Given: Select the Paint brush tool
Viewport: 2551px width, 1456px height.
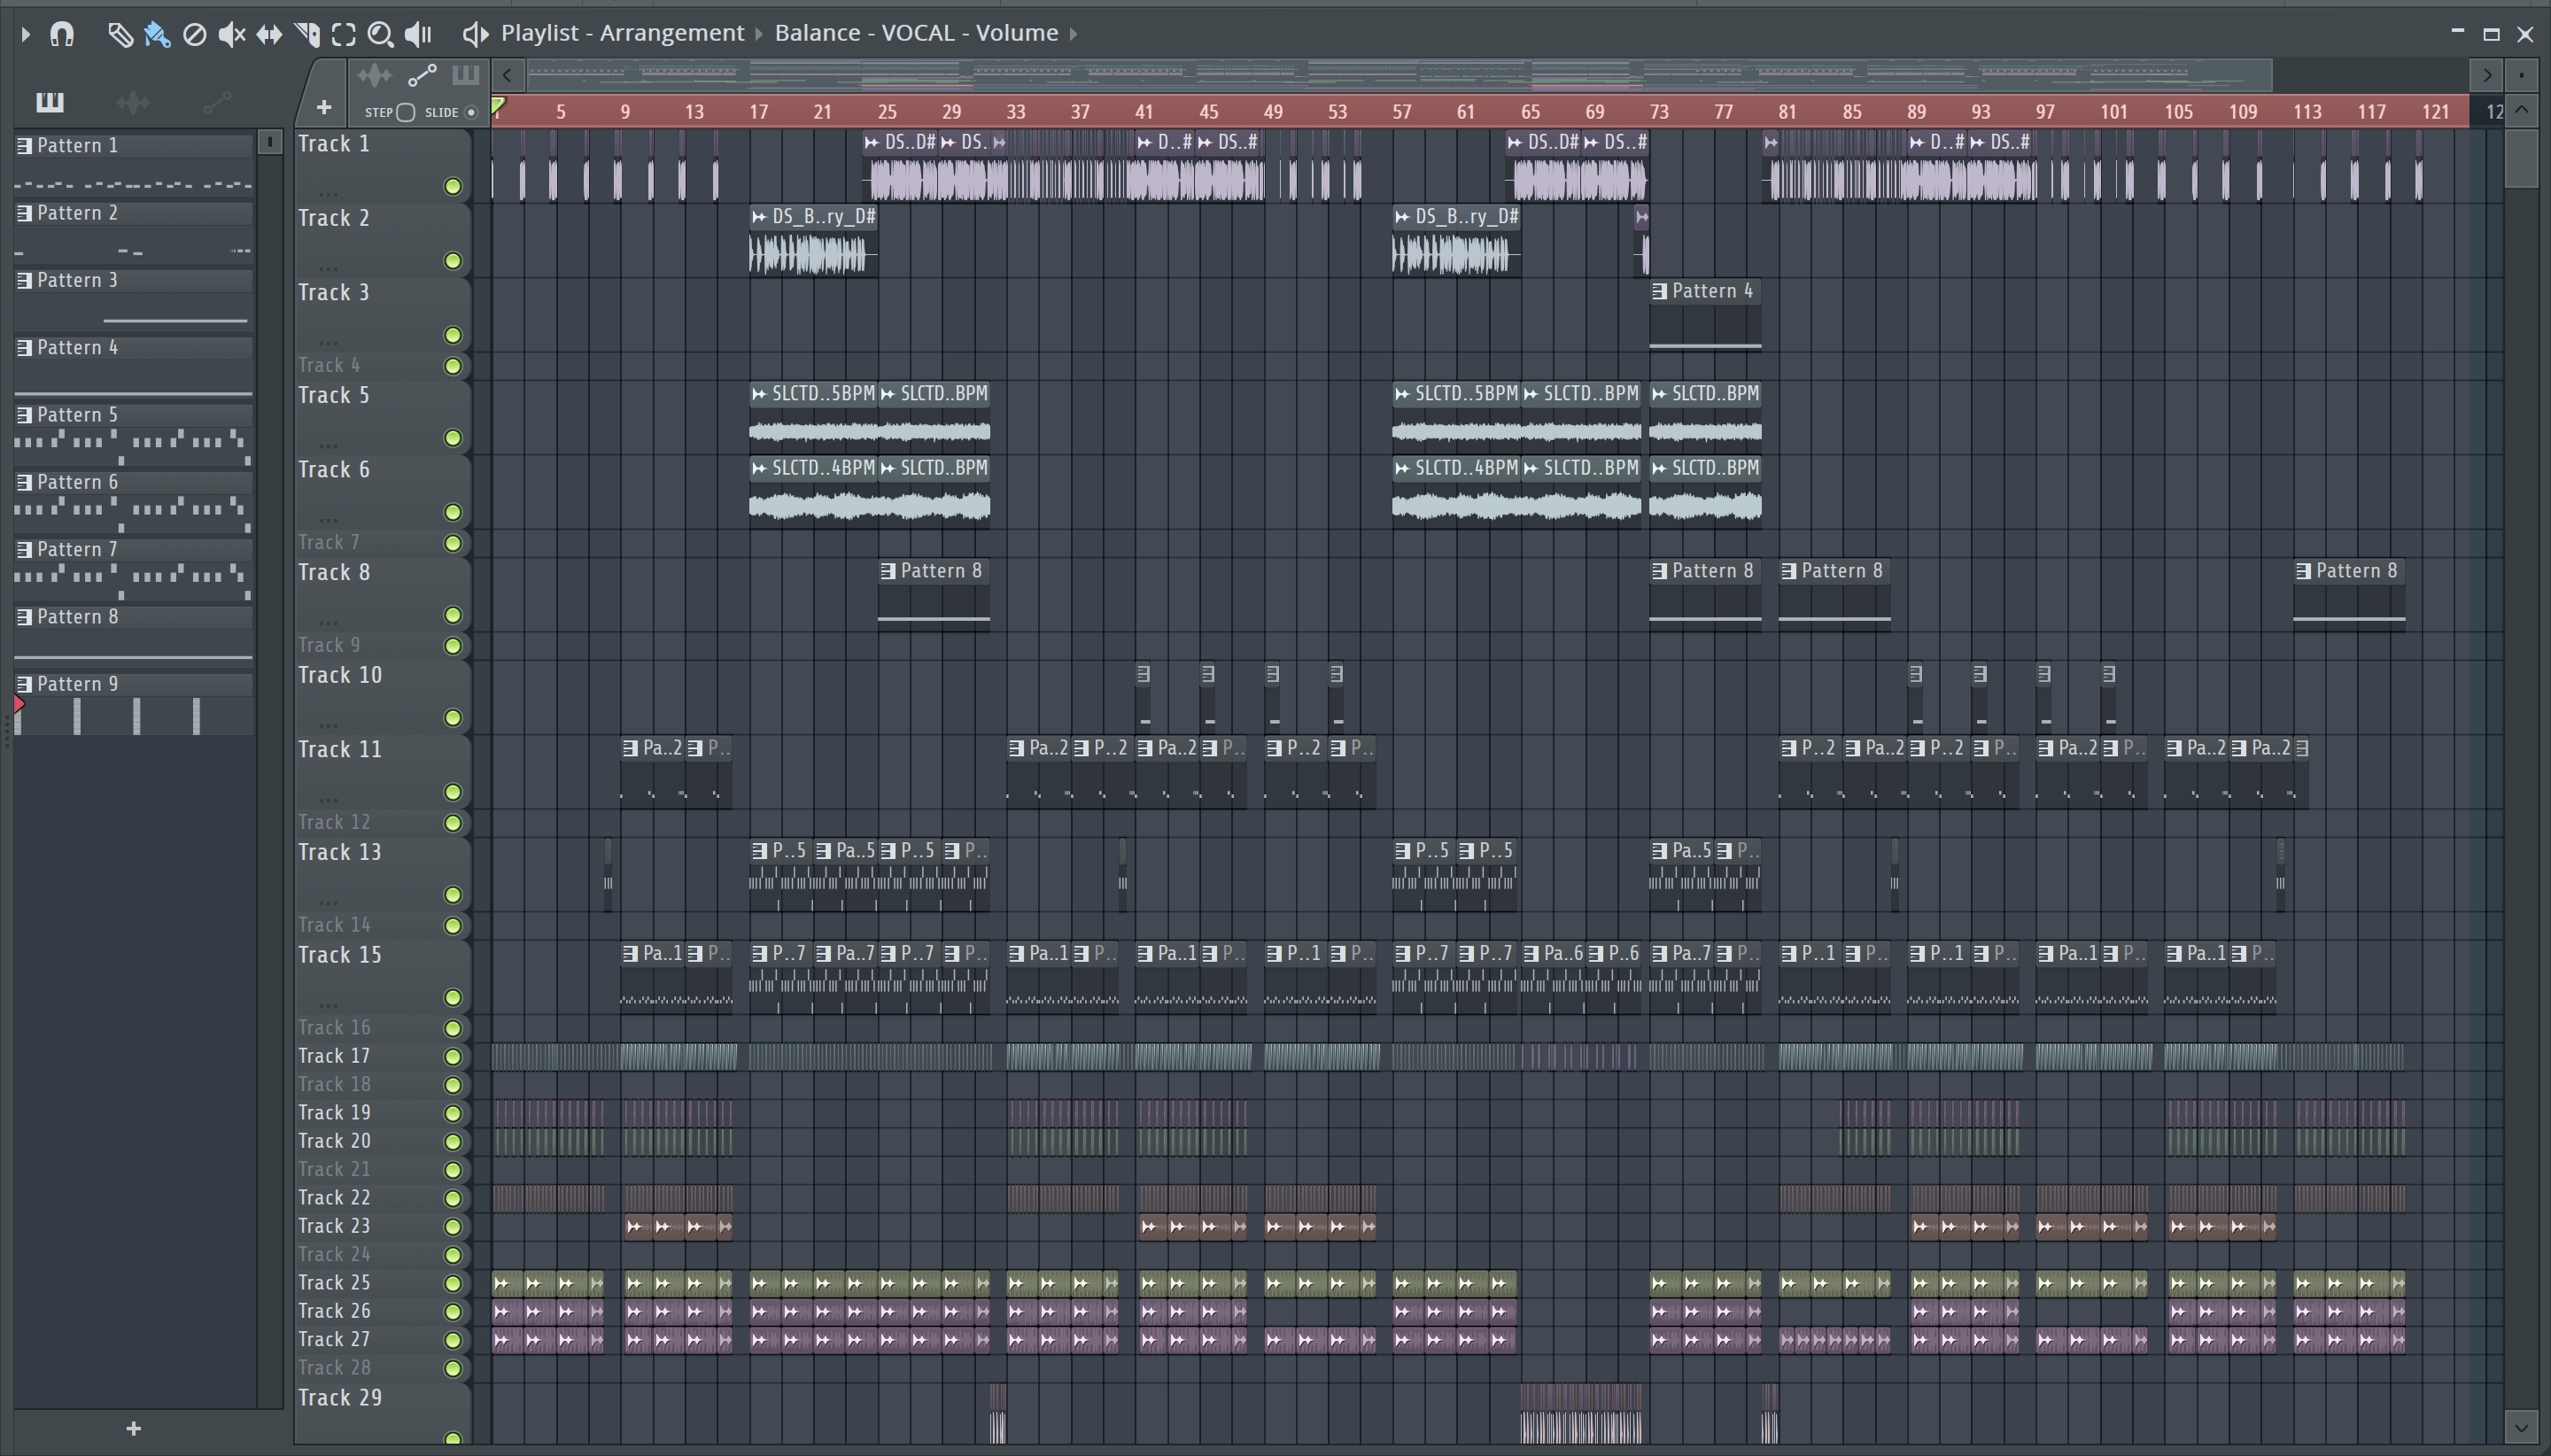Looking at the screenshot, I should tap(157, 35).
